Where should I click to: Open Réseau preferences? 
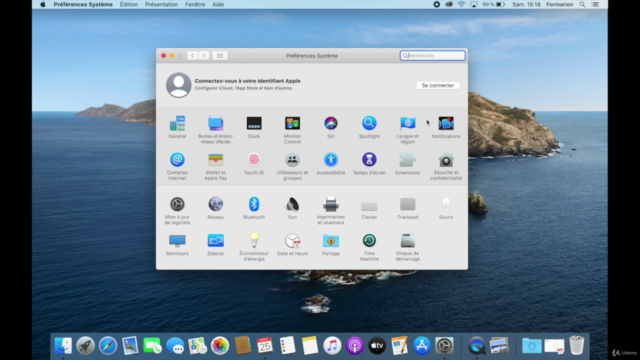[216, 204]
